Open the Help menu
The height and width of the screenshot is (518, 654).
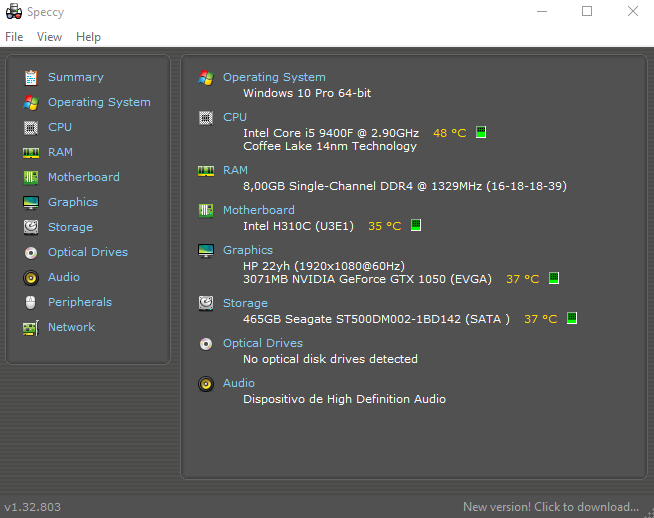pyautogui.click(x=88, y=37)
